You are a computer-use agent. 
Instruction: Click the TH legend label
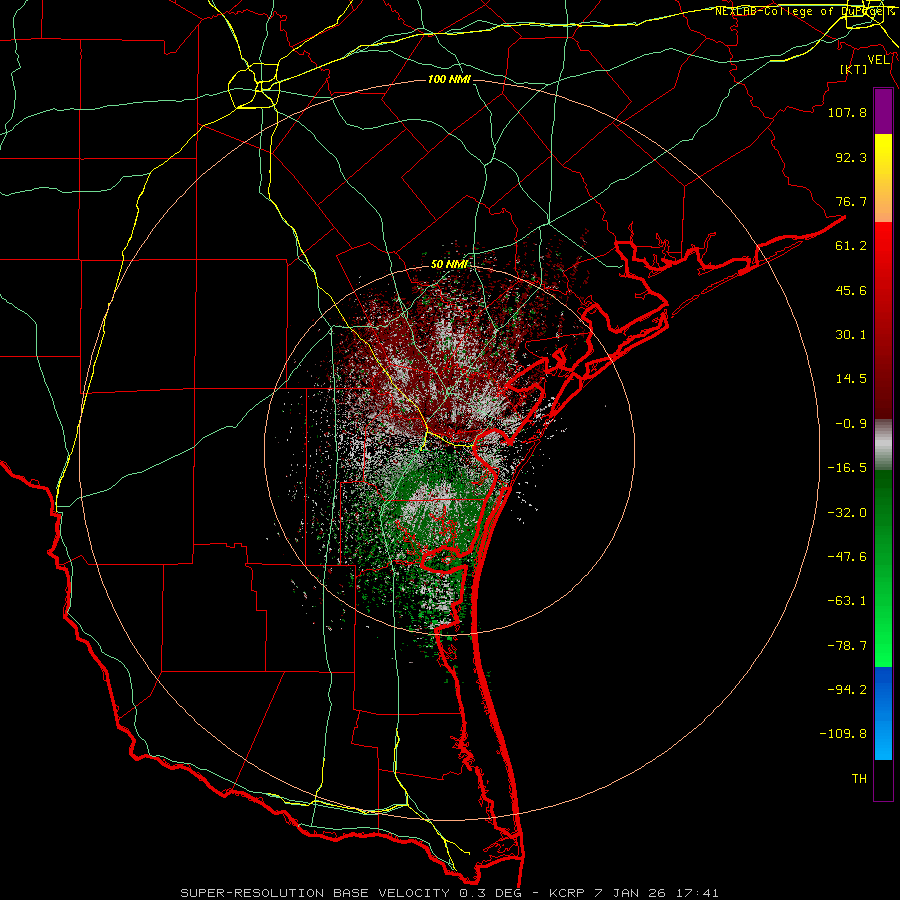[x=859, y=779]
